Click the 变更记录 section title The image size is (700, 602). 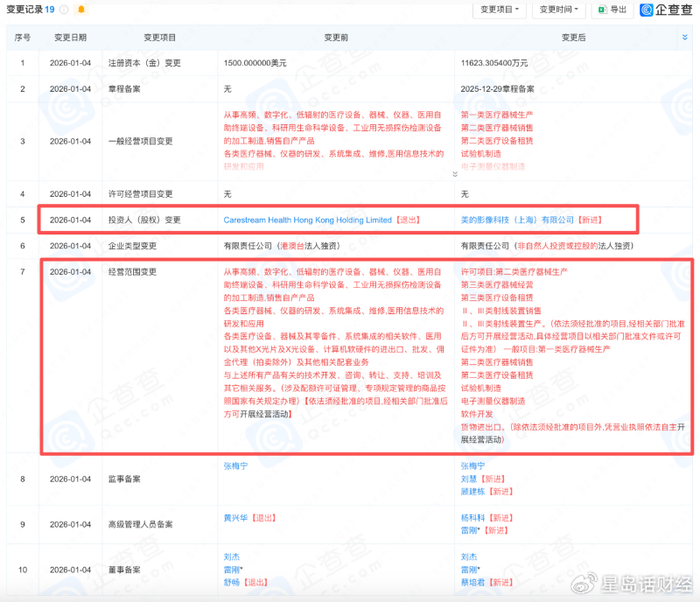pyautogui.click(x=25, y=9)
